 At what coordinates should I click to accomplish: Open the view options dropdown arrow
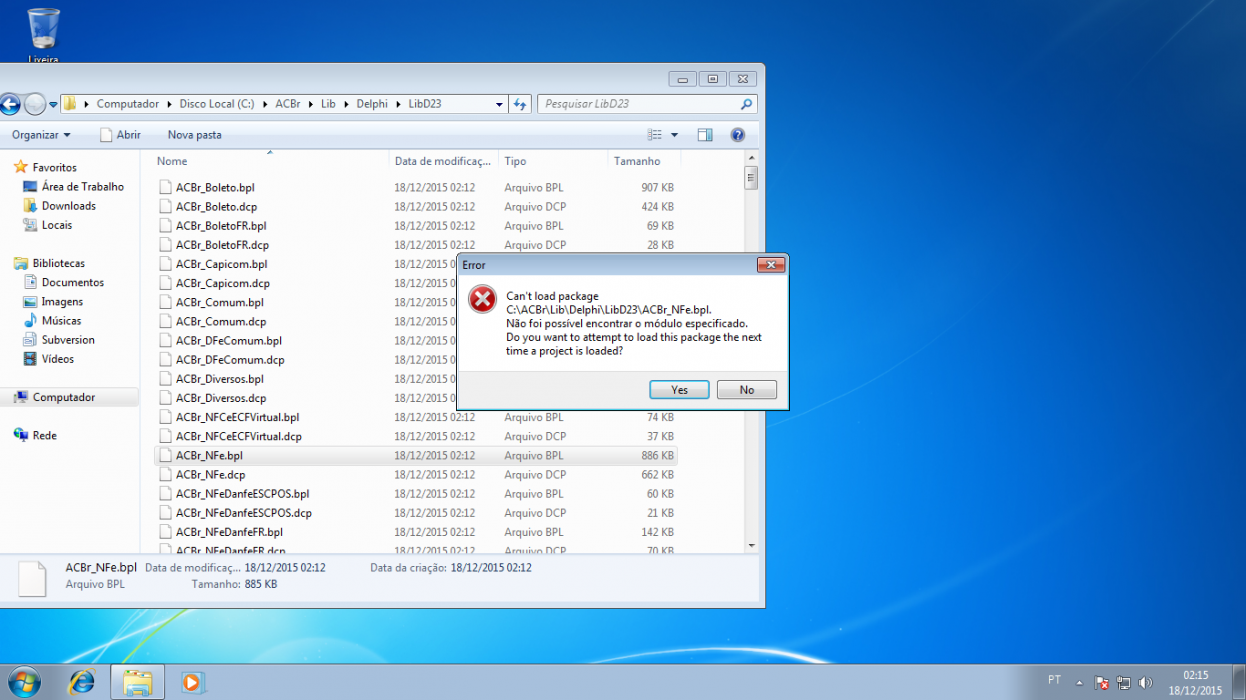[x=674, y=135]
